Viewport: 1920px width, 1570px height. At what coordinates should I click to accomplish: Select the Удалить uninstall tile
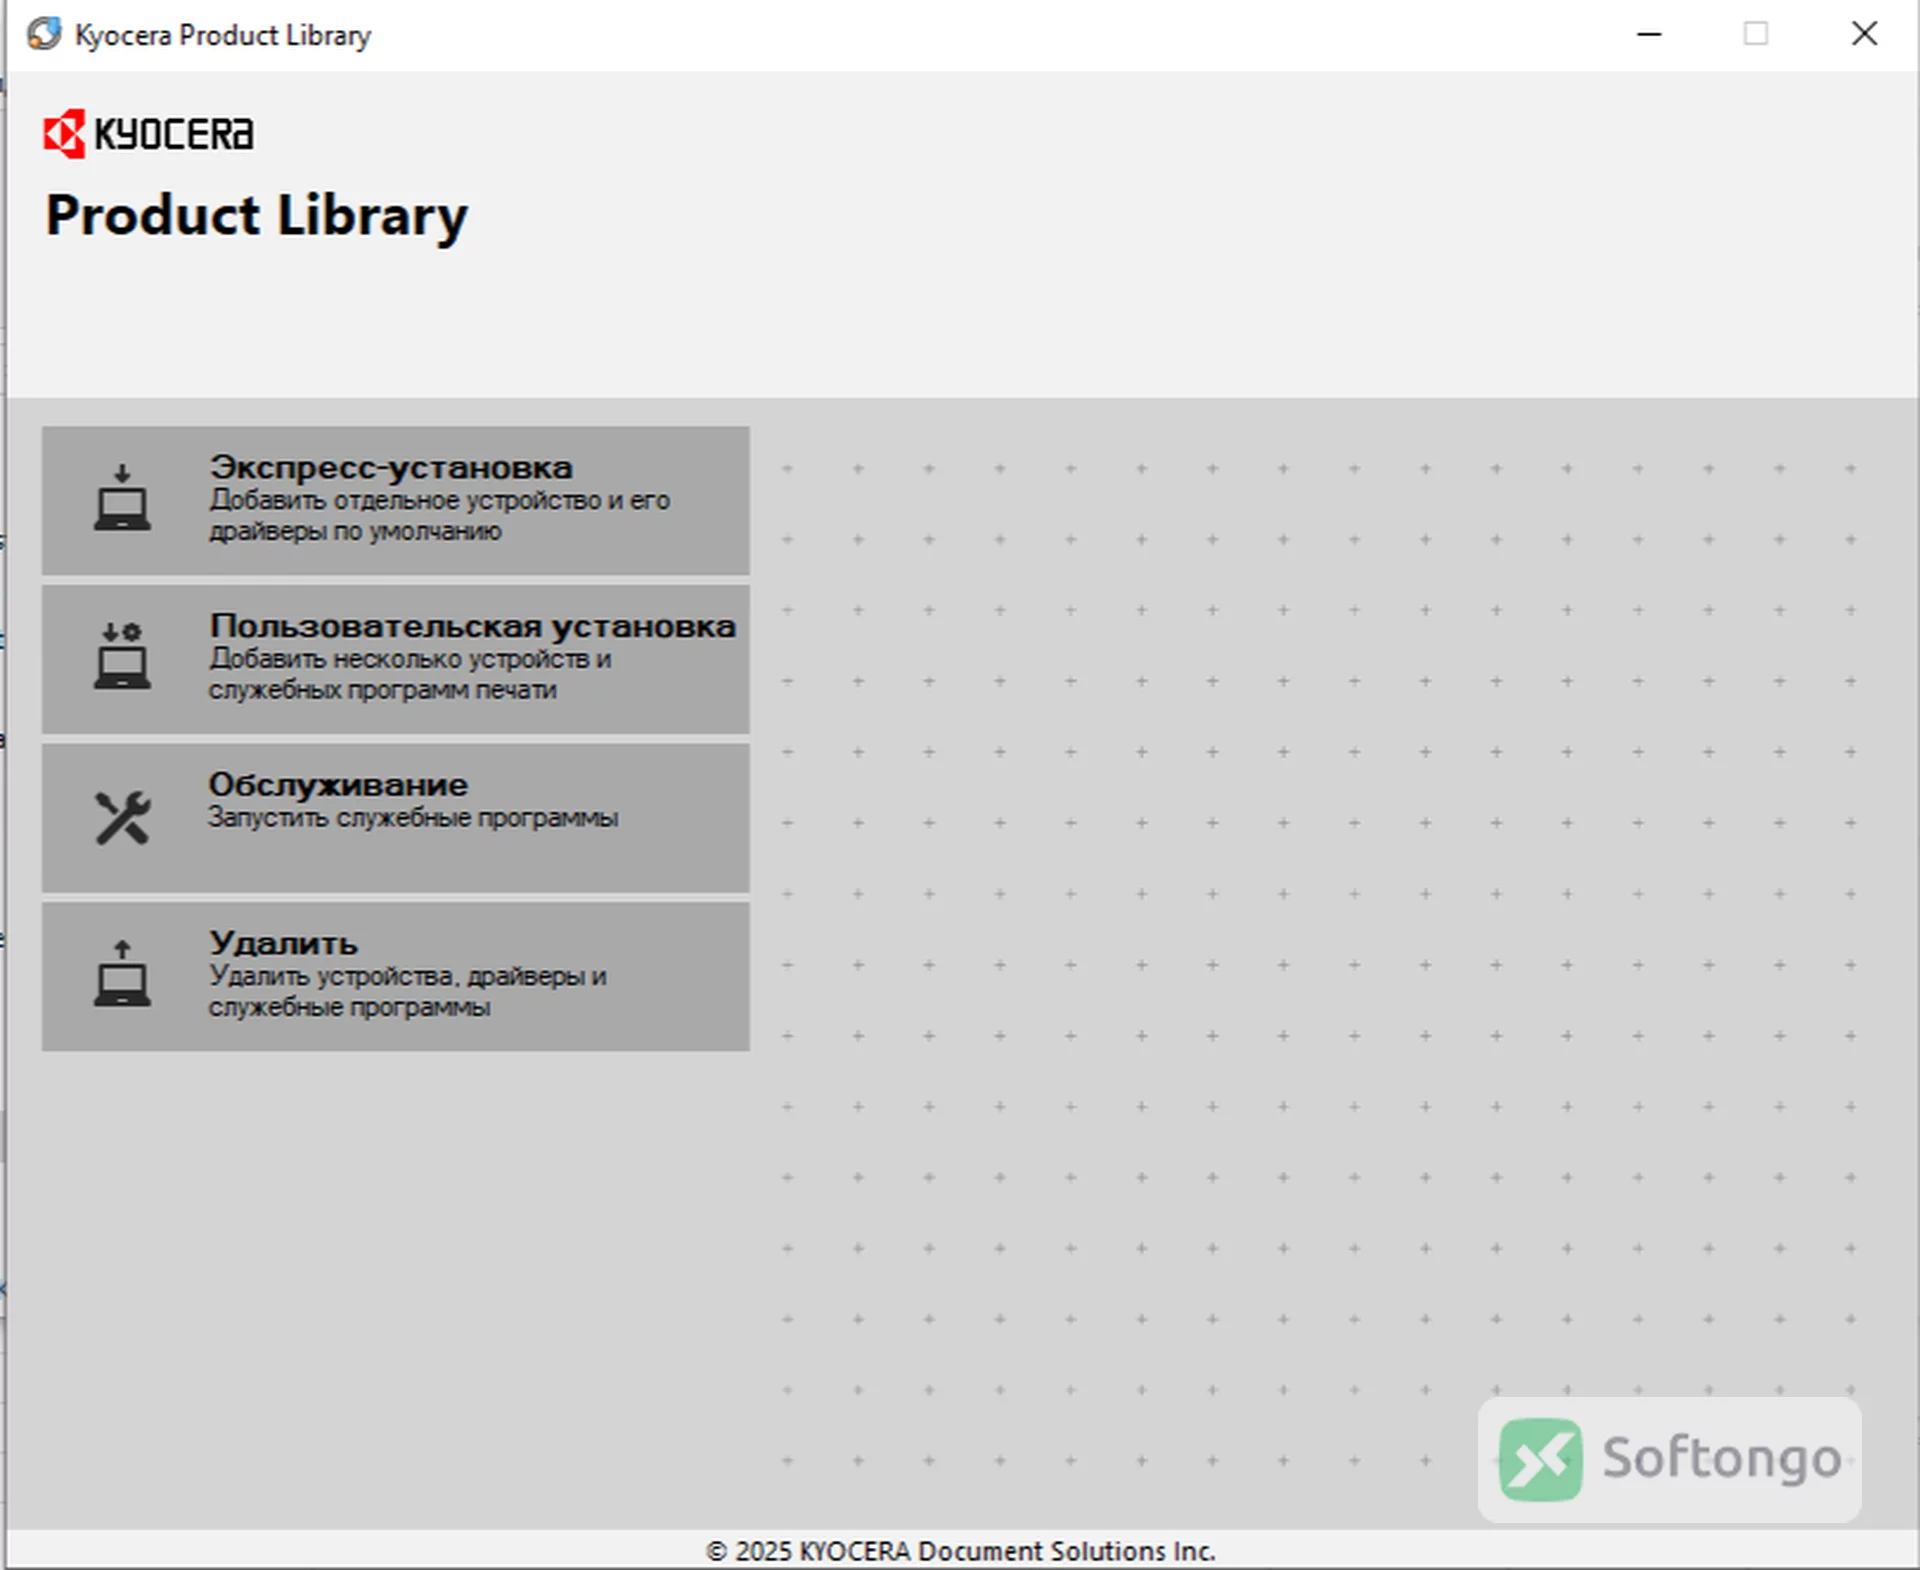[x=395, y=976]
